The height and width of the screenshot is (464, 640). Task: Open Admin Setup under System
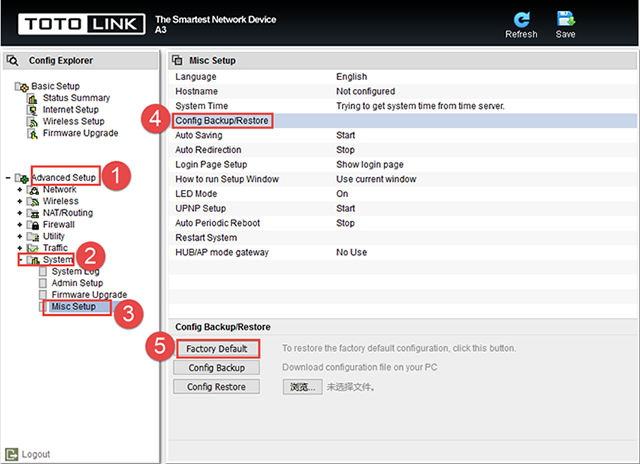click(77, 283)
